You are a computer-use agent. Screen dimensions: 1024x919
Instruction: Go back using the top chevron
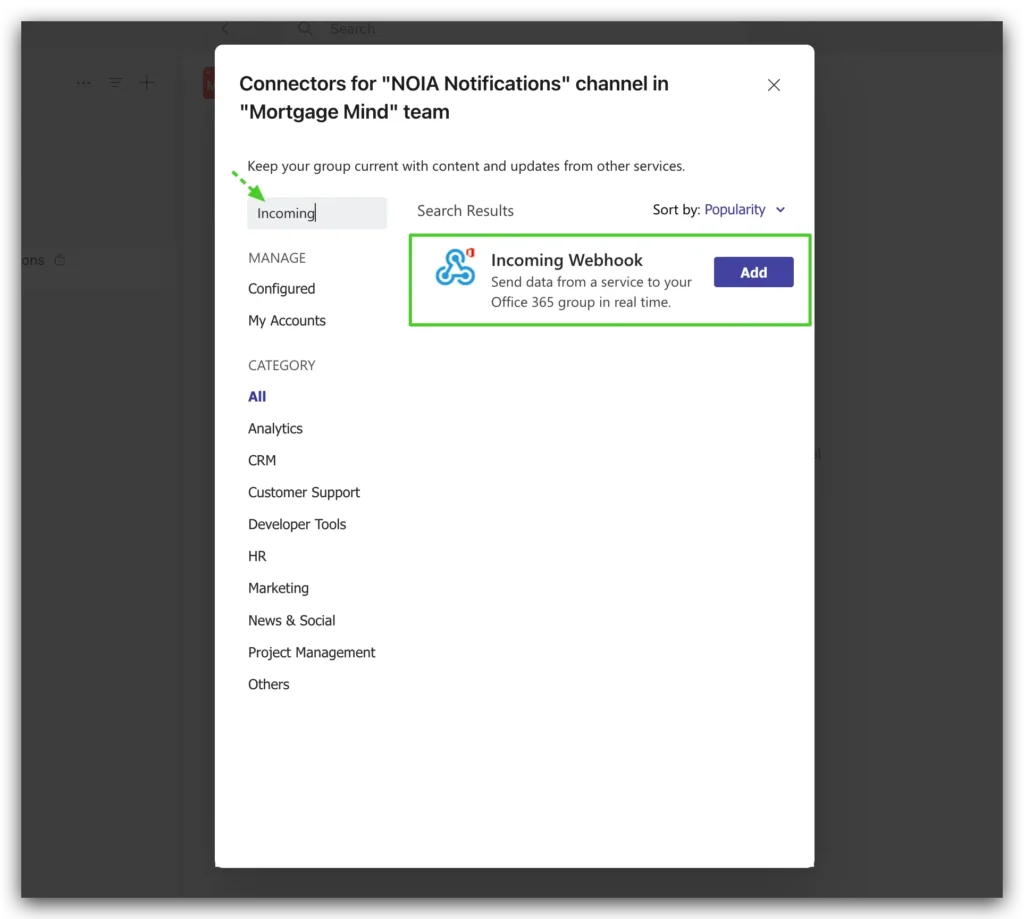pos(226,29)
